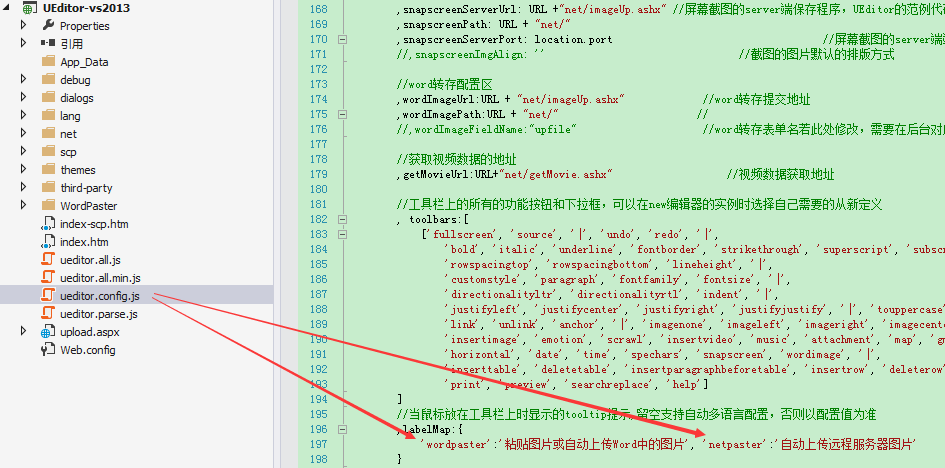Click 'netpaster' key on line 197

click(738, 445)
